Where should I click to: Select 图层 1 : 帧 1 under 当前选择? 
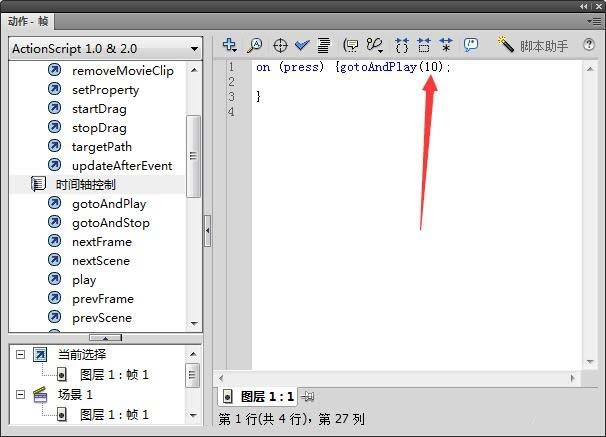114,374
